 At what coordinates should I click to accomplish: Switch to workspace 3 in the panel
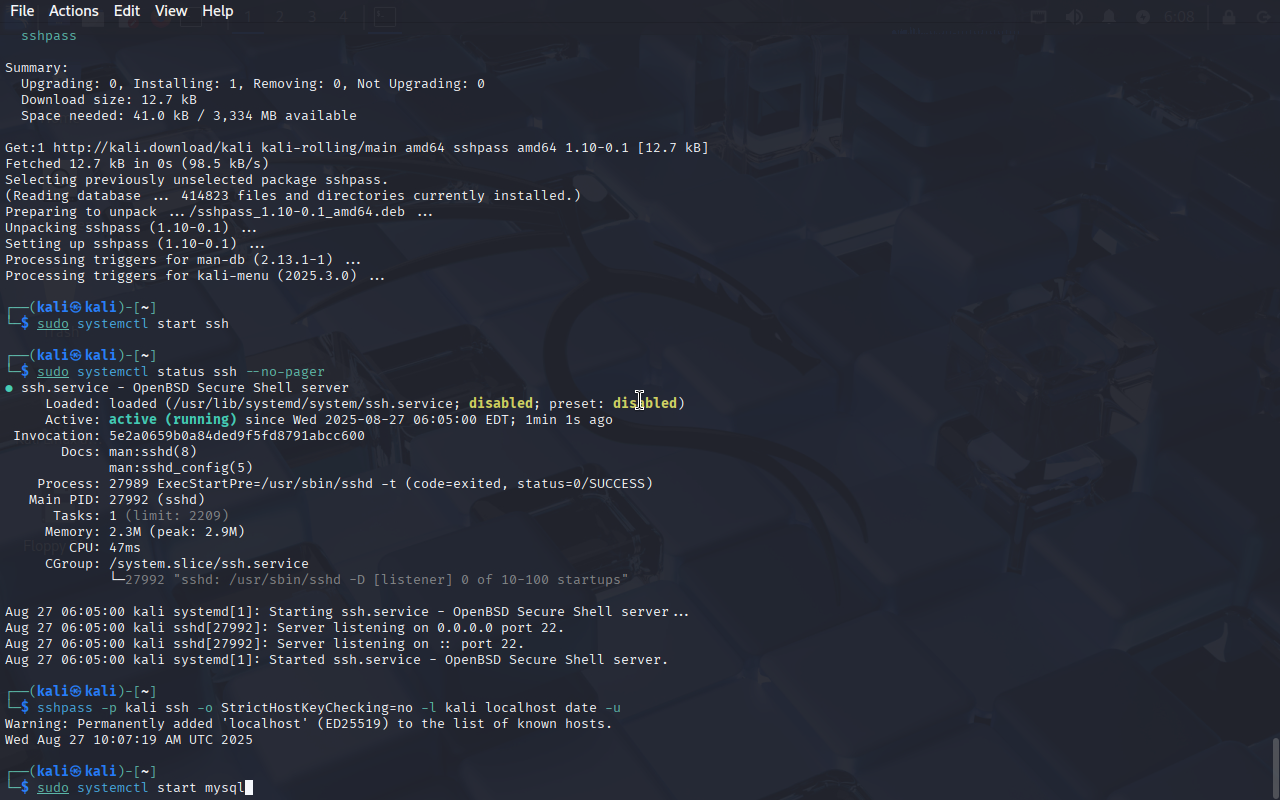[312, 17]
